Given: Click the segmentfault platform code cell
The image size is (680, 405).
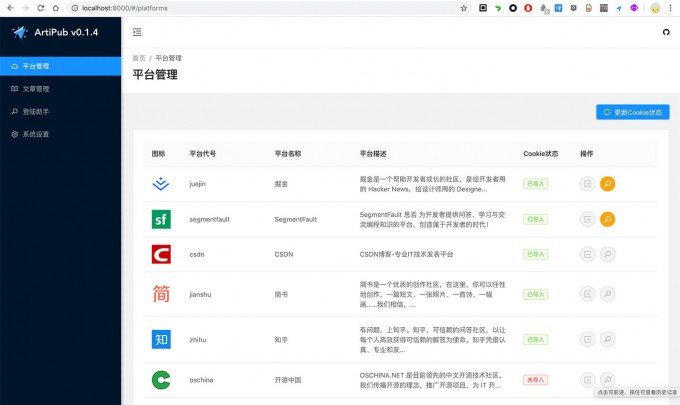Looking at the screenshot, I should coord(209,219).
